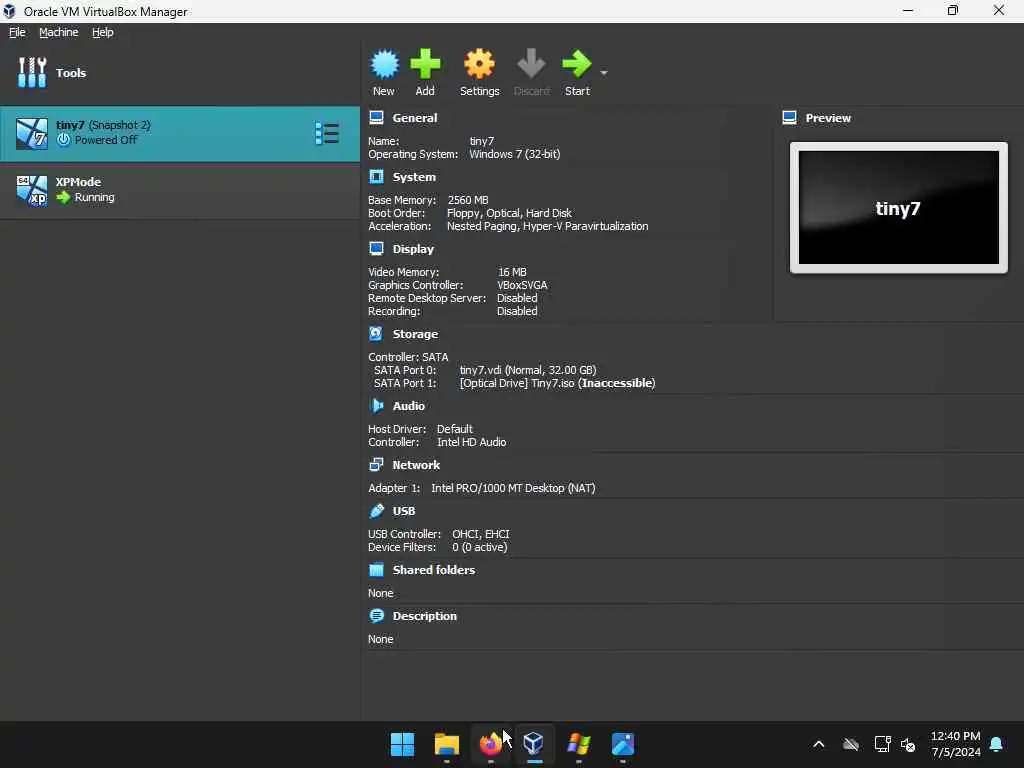Click the Discard toolbar icon

531,64
